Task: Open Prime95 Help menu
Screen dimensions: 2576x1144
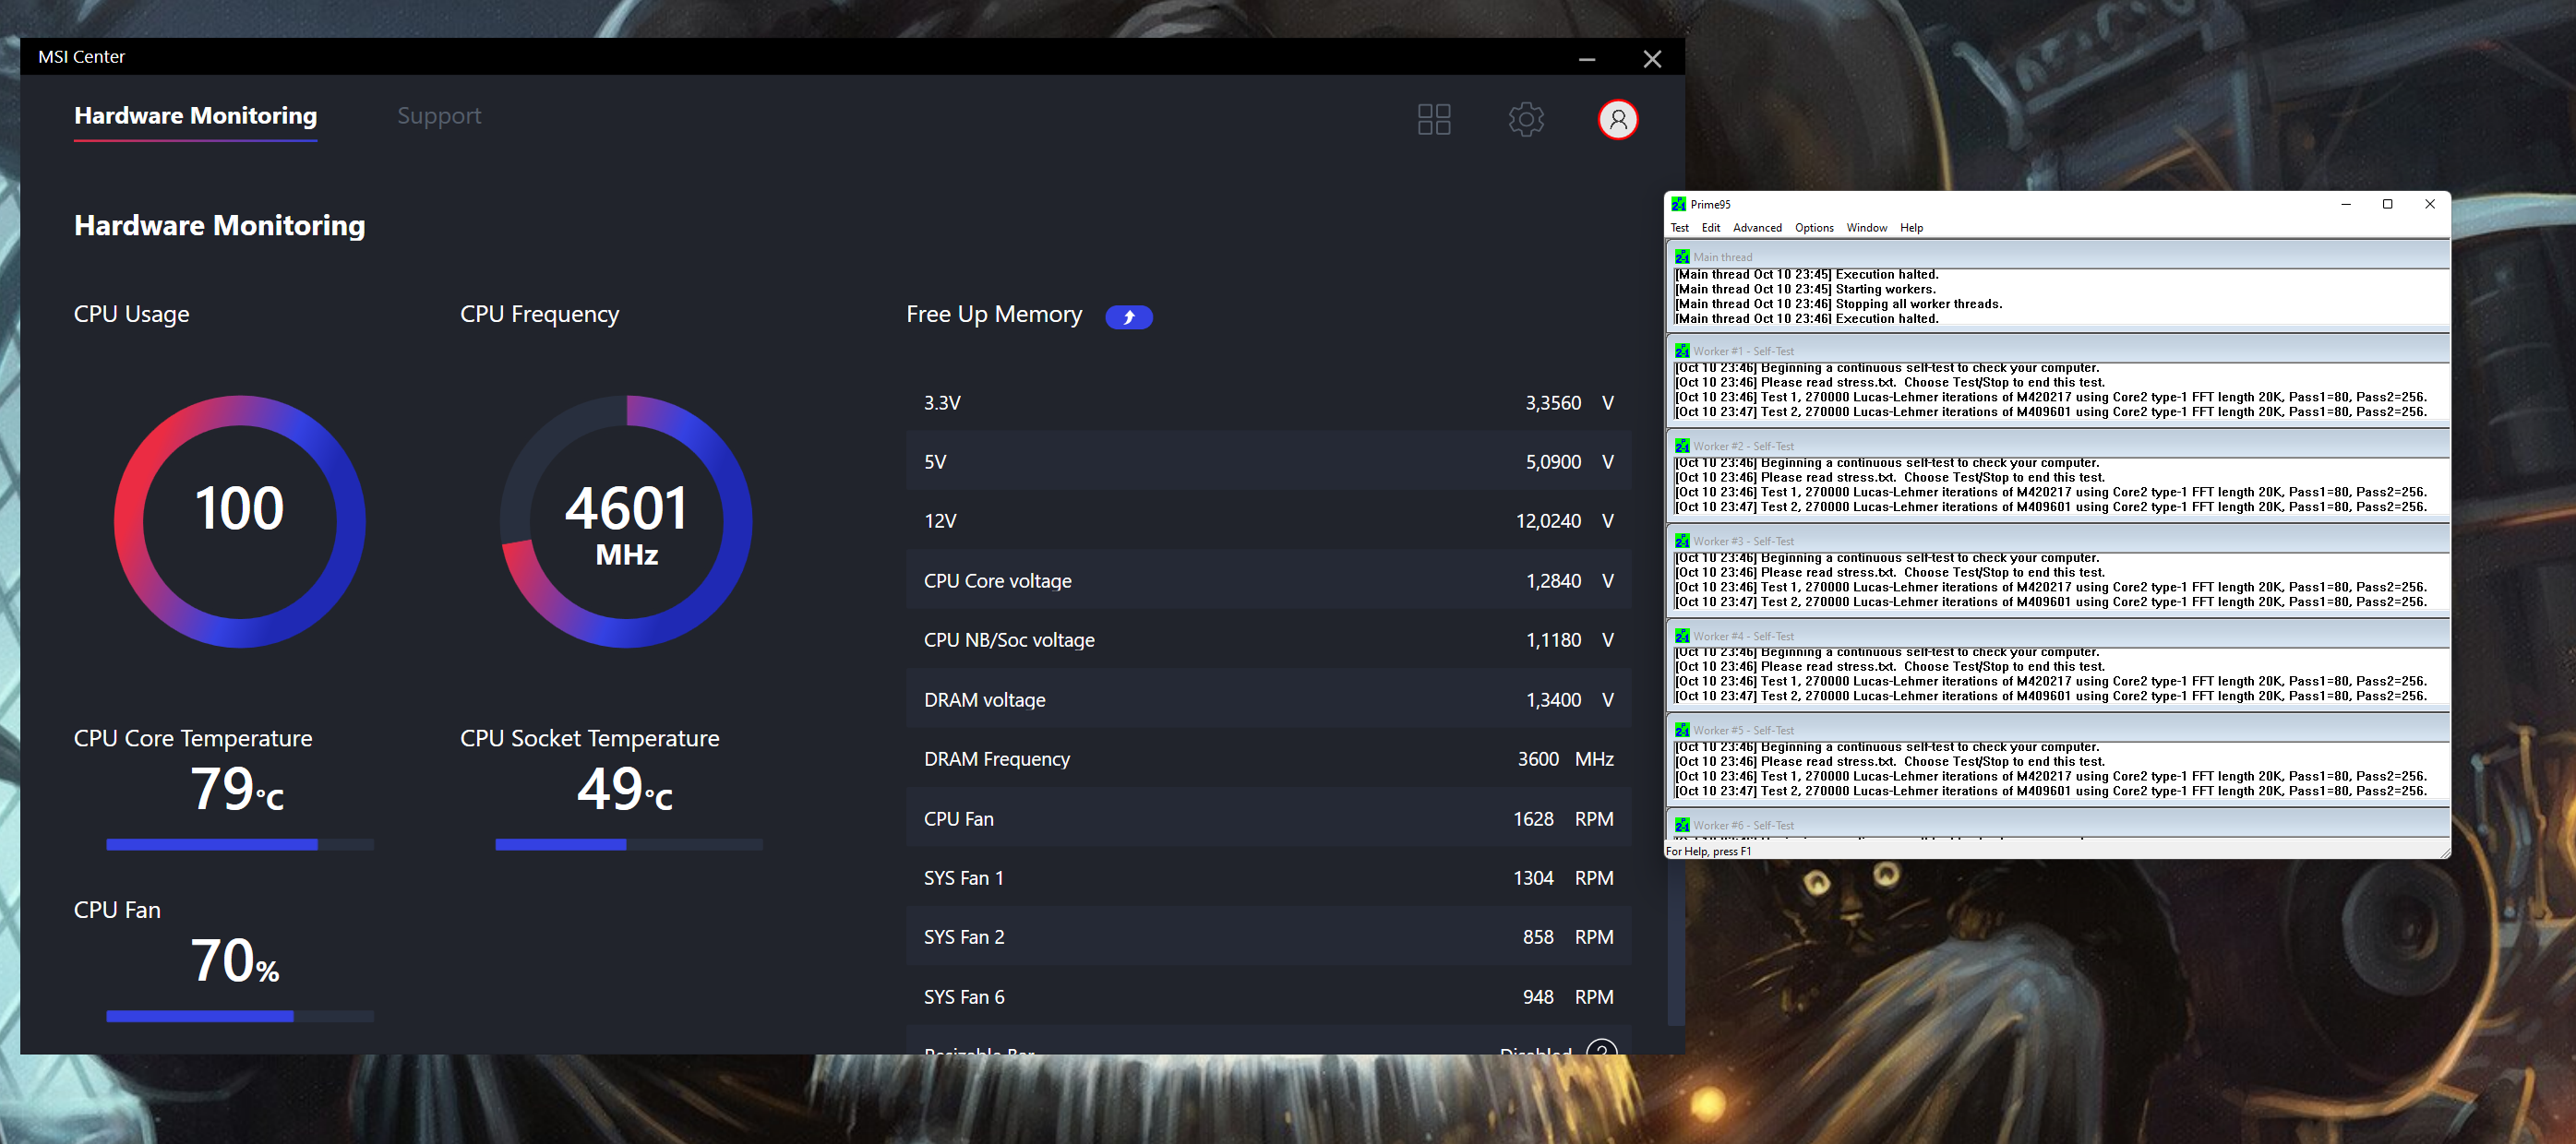Action: [x=1911, y=228]
